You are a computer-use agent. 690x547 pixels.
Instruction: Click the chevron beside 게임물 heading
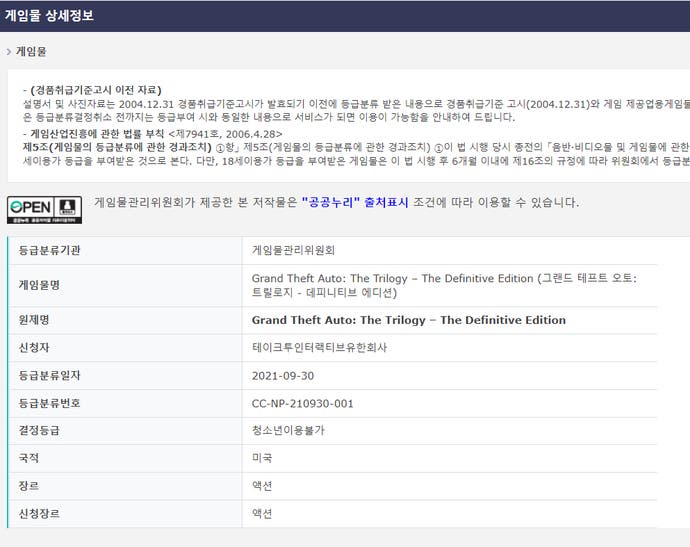coord(9,52)
